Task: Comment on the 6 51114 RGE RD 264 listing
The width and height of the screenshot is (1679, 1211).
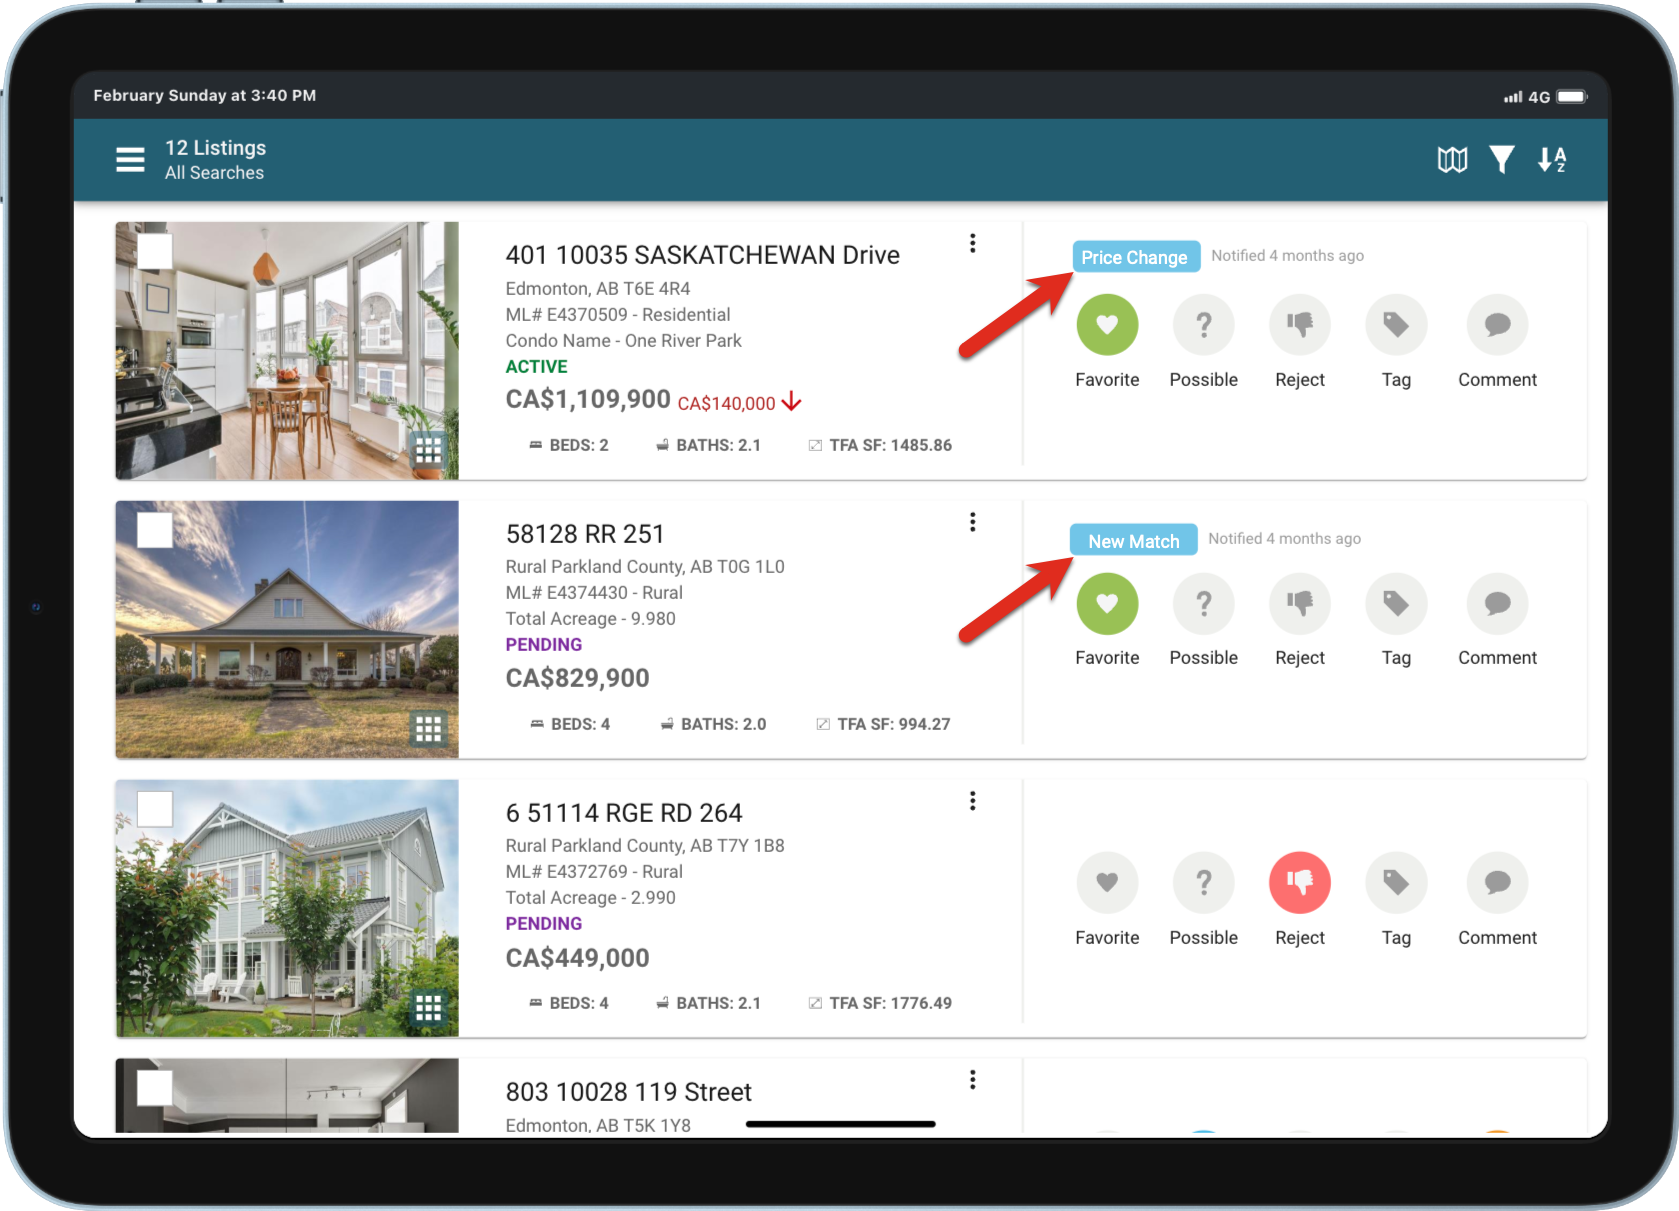Action: [x=1497, y=883]
